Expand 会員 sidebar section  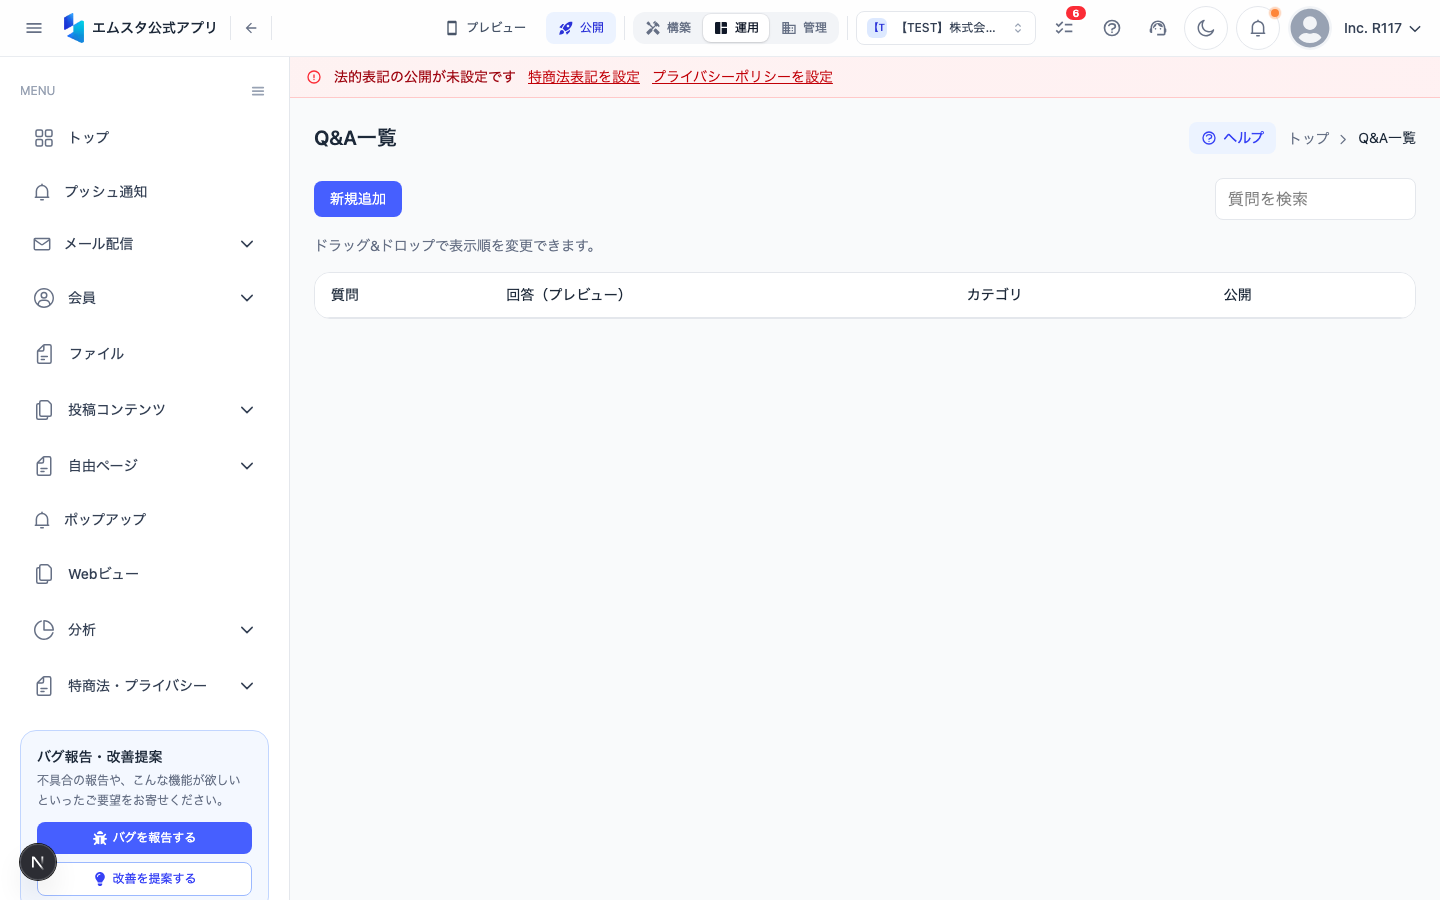144,298
